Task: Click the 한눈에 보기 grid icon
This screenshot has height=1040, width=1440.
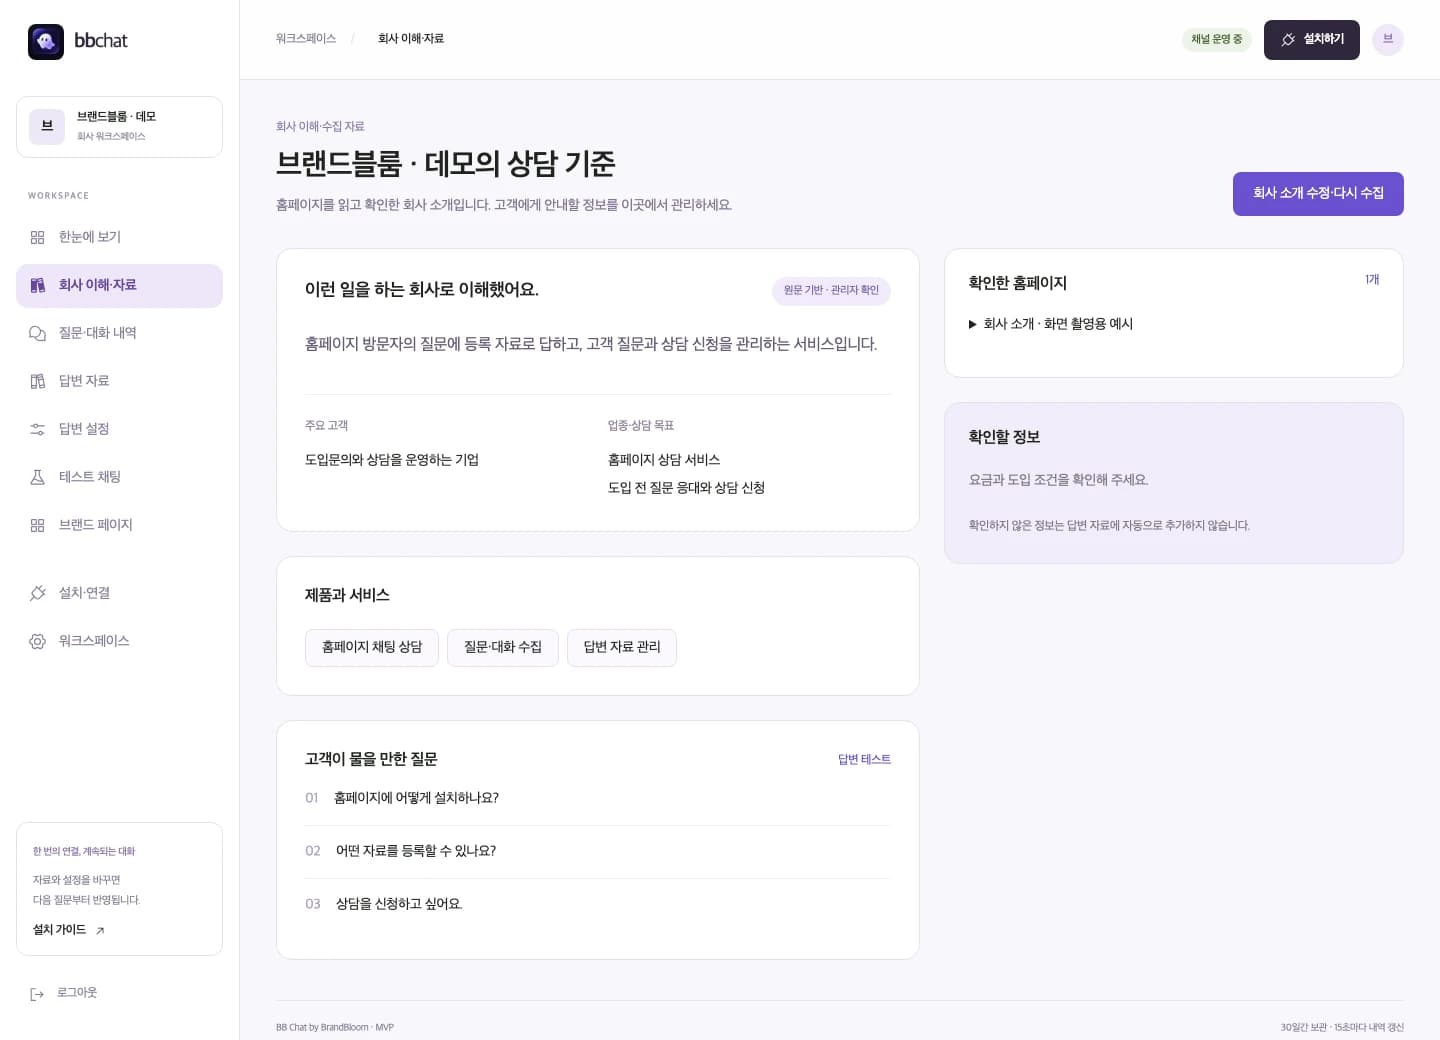Action: tap(37, 237)
